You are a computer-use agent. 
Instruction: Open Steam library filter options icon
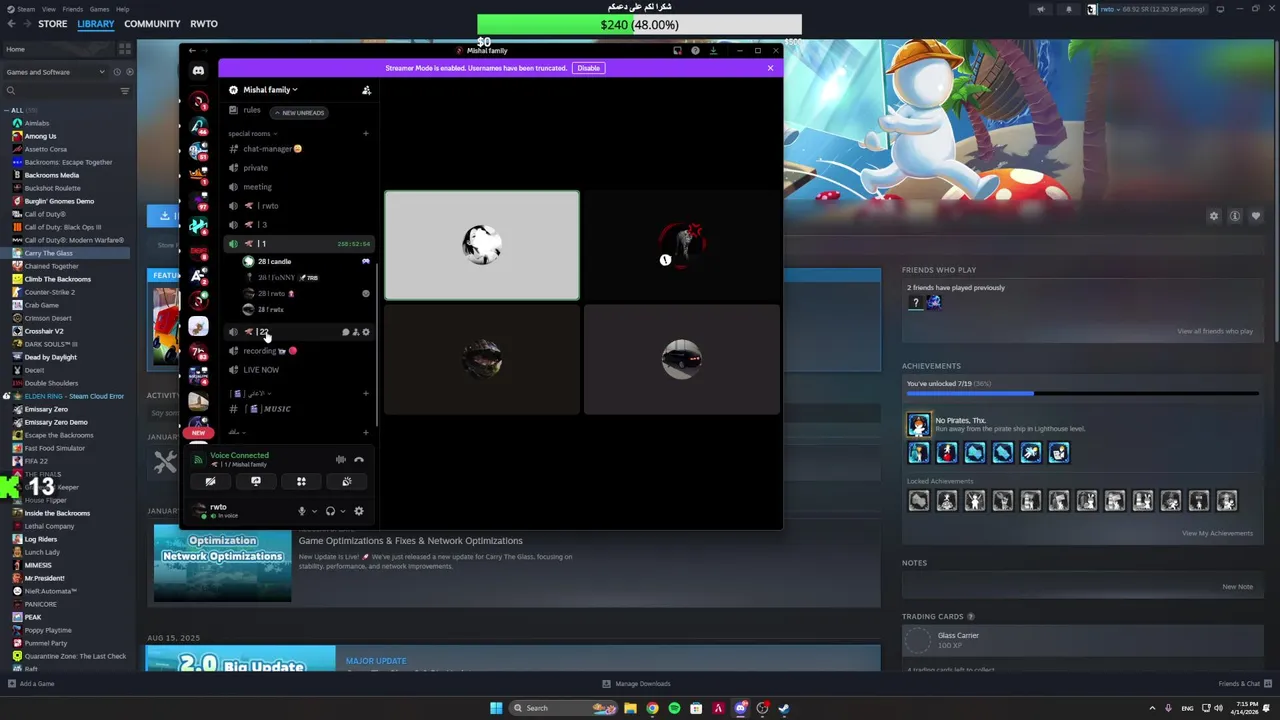pos(125,91)
